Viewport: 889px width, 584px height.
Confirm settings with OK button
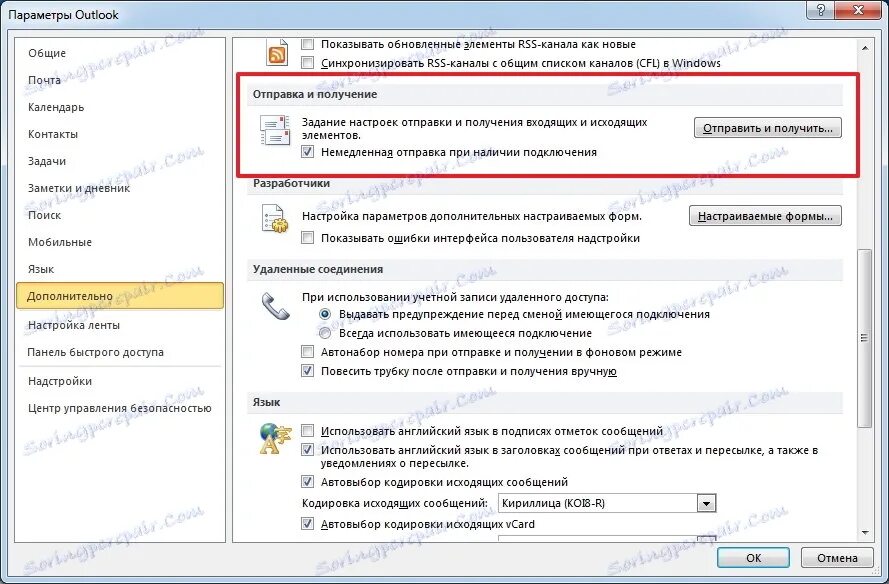coord(753,558)
